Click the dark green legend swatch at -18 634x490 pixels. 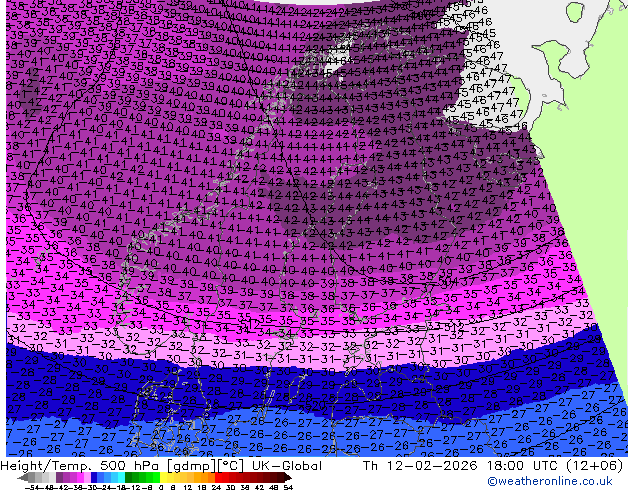[x=129, y=478]
